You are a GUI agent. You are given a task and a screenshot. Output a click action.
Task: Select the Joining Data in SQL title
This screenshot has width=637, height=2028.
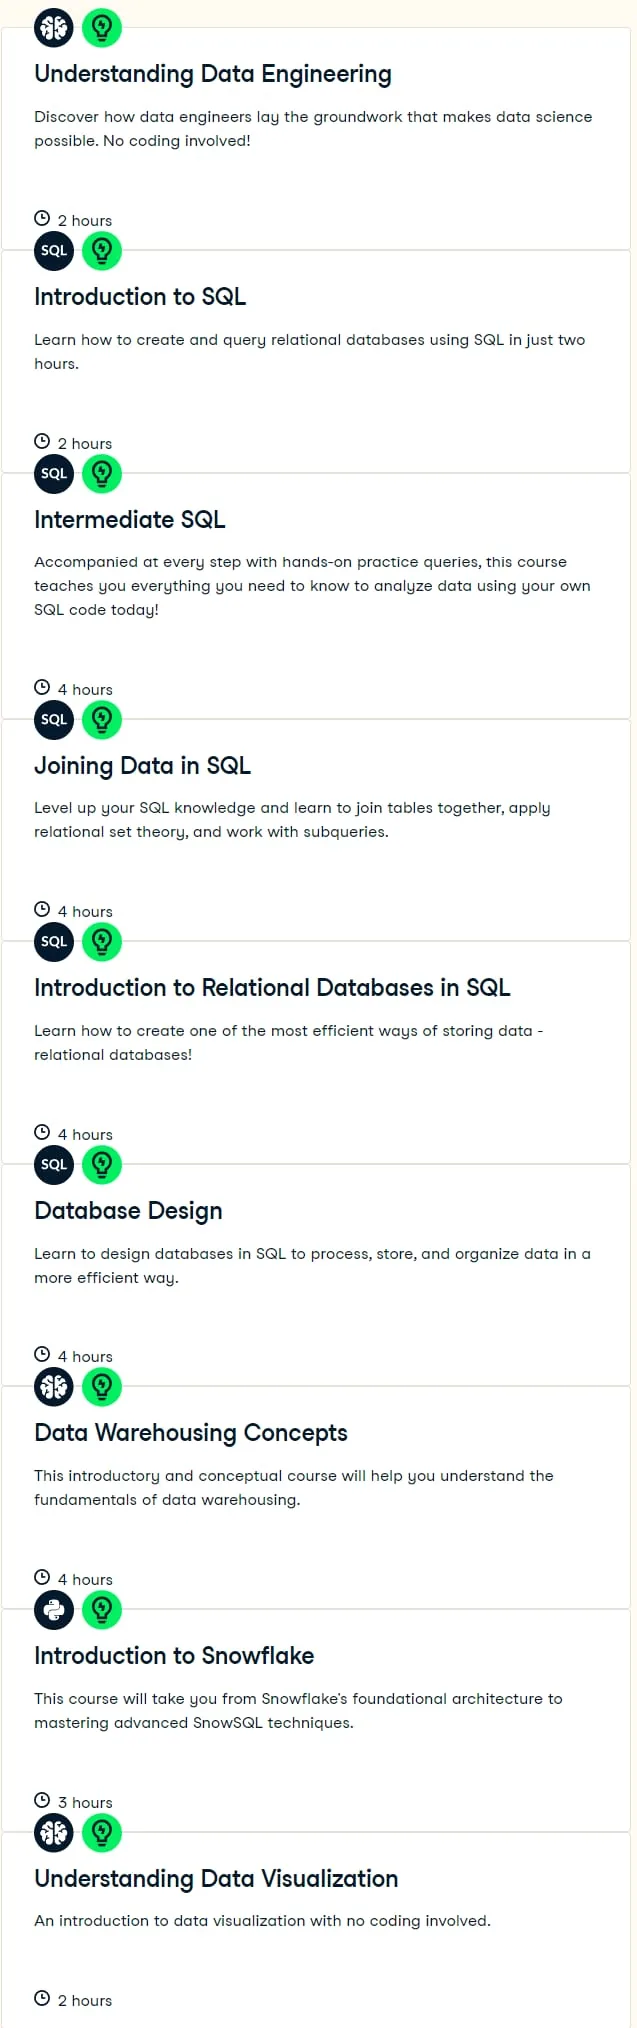[142, 766]
